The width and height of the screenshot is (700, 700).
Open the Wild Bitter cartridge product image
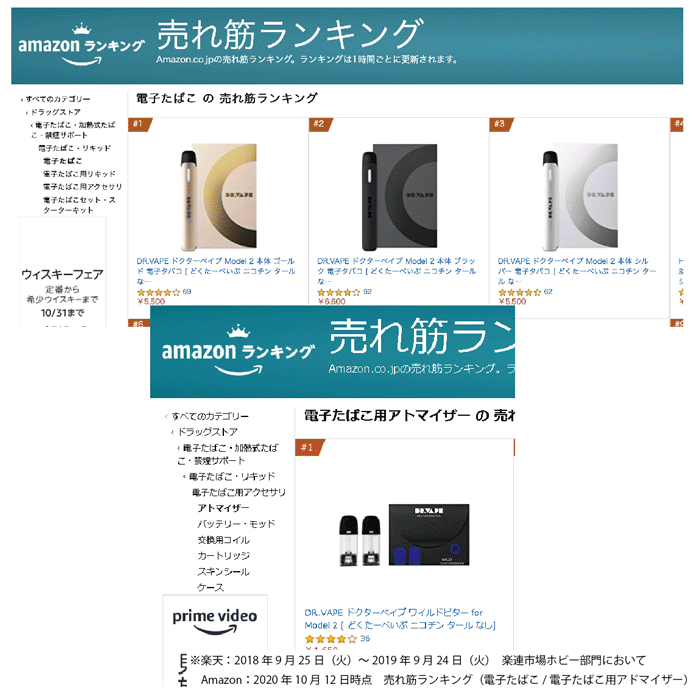(x=404, y=535)
